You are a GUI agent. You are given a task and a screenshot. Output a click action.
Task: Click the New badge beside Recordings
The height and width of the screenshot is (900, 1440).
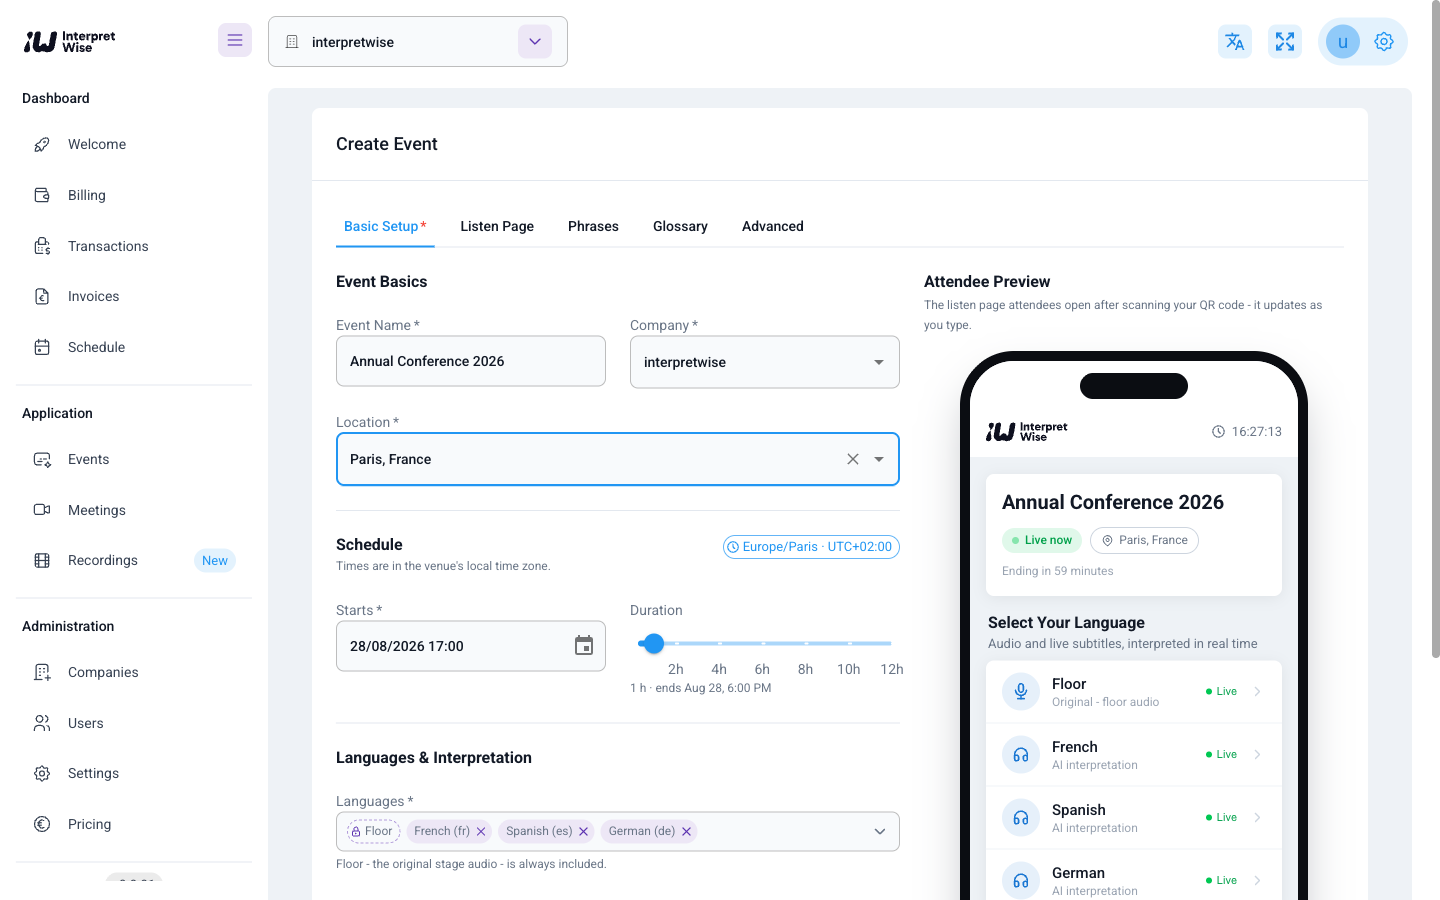point(215,560)
